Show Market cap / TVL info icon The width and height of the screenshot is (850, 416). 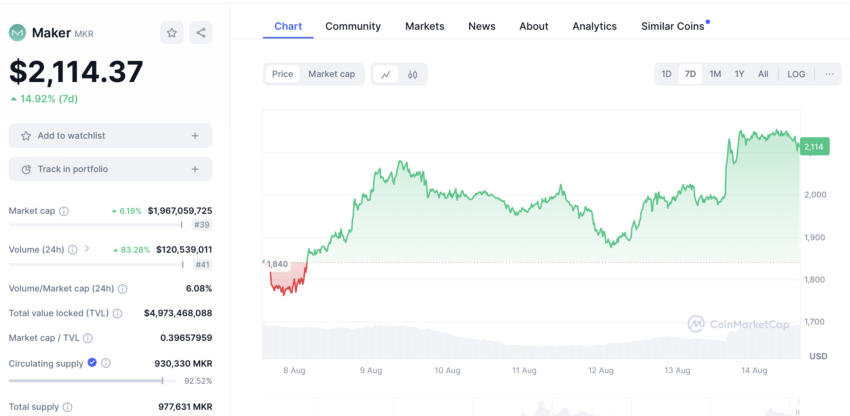88,338
